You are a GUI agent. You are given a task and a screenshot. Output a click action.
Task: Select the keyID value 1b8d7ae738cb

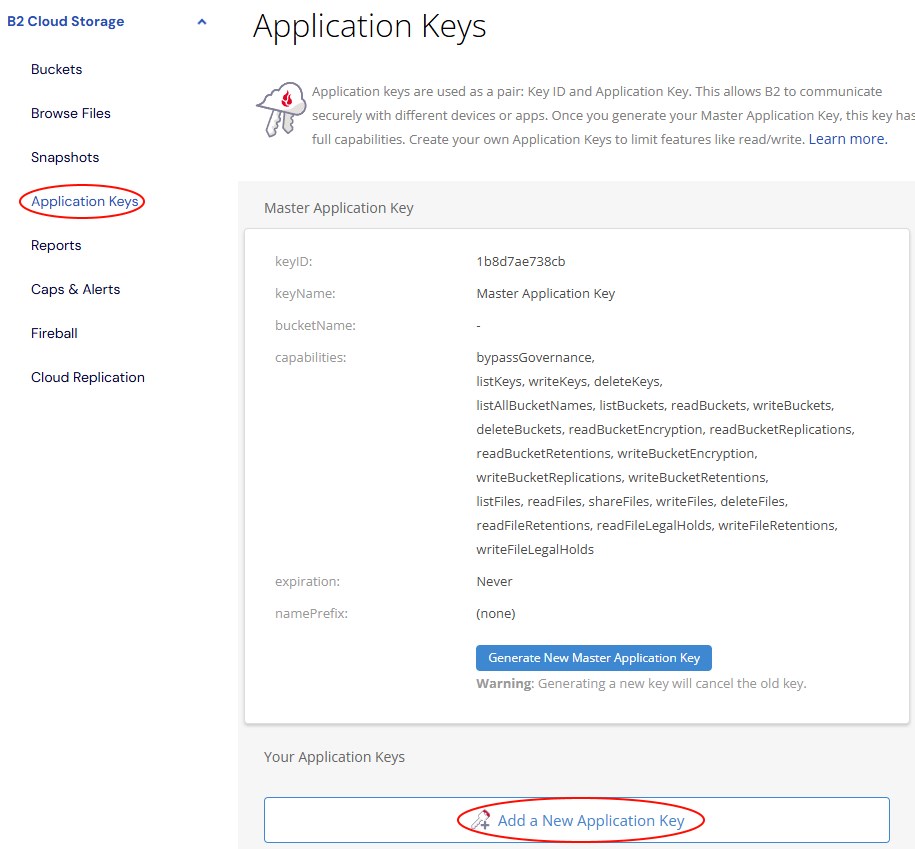521,261
